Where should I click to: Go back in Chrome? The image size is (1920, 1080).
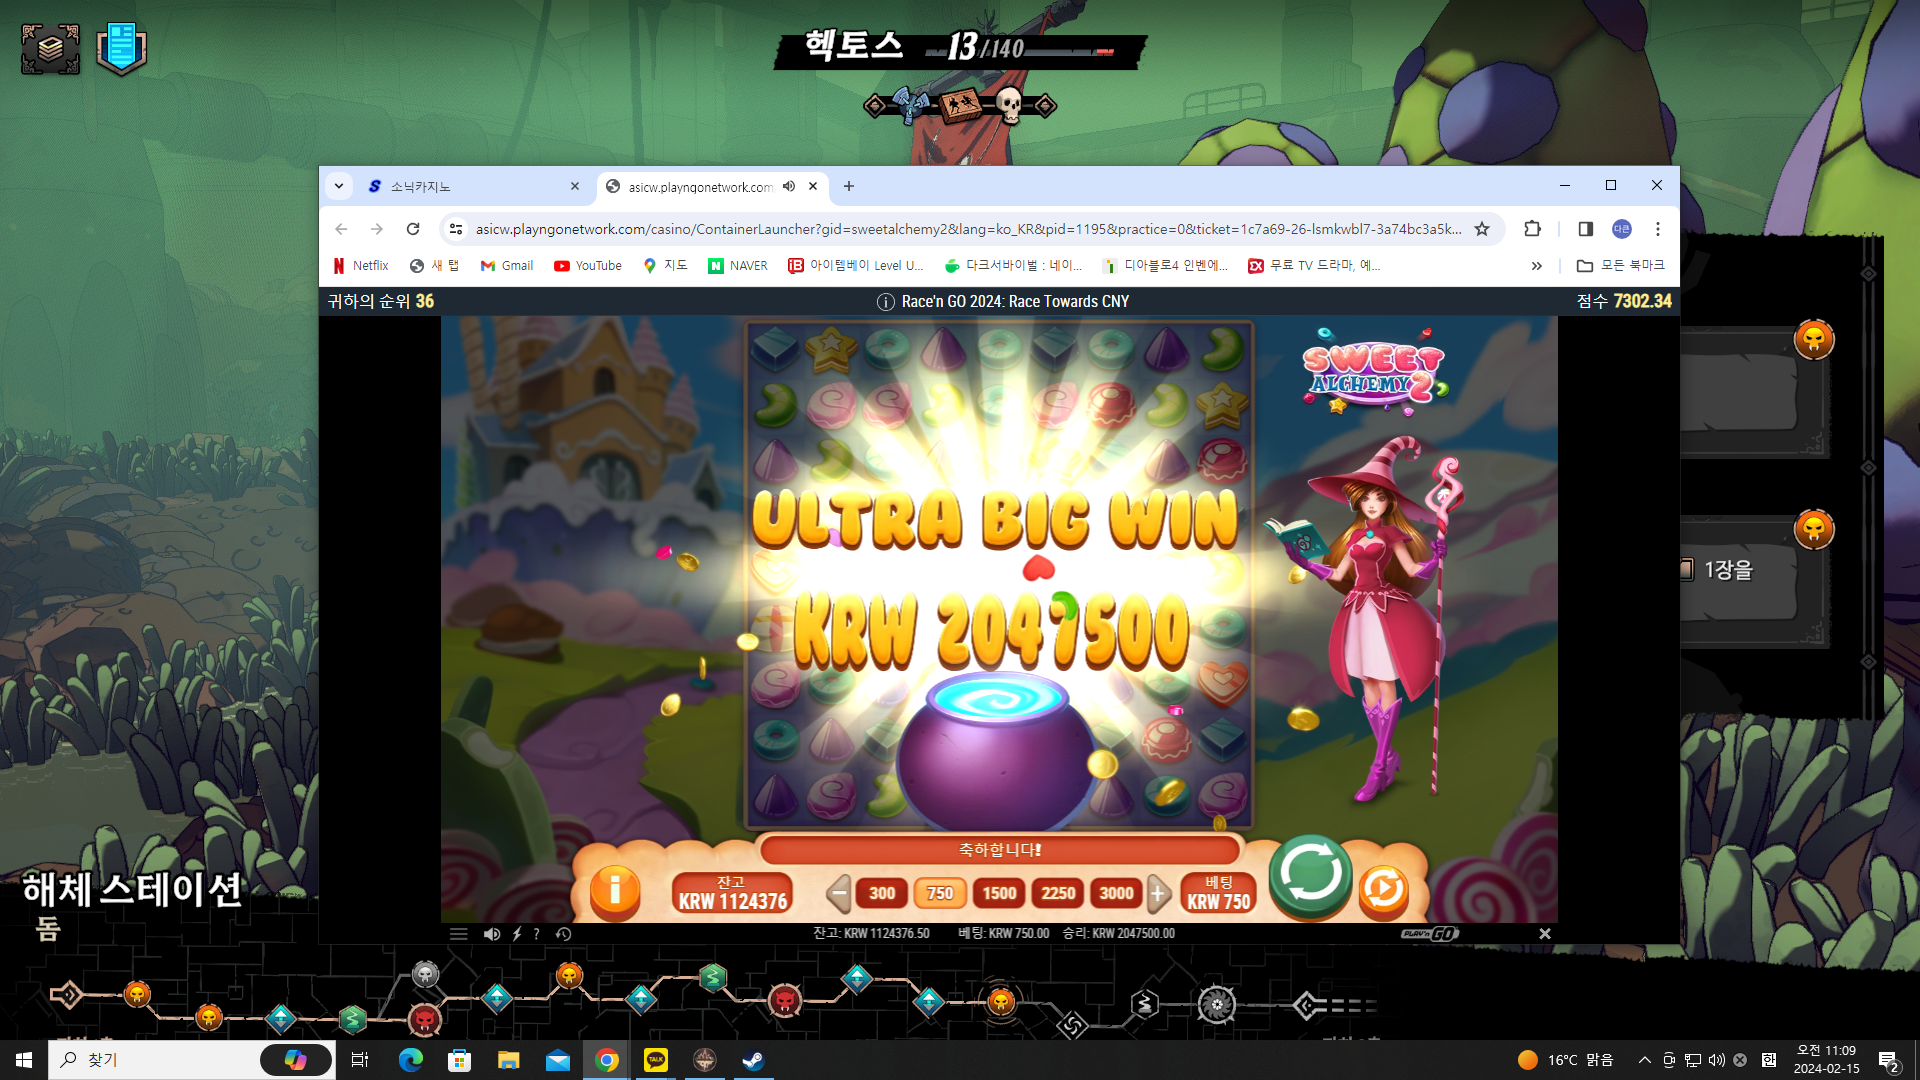click(341, 229)
